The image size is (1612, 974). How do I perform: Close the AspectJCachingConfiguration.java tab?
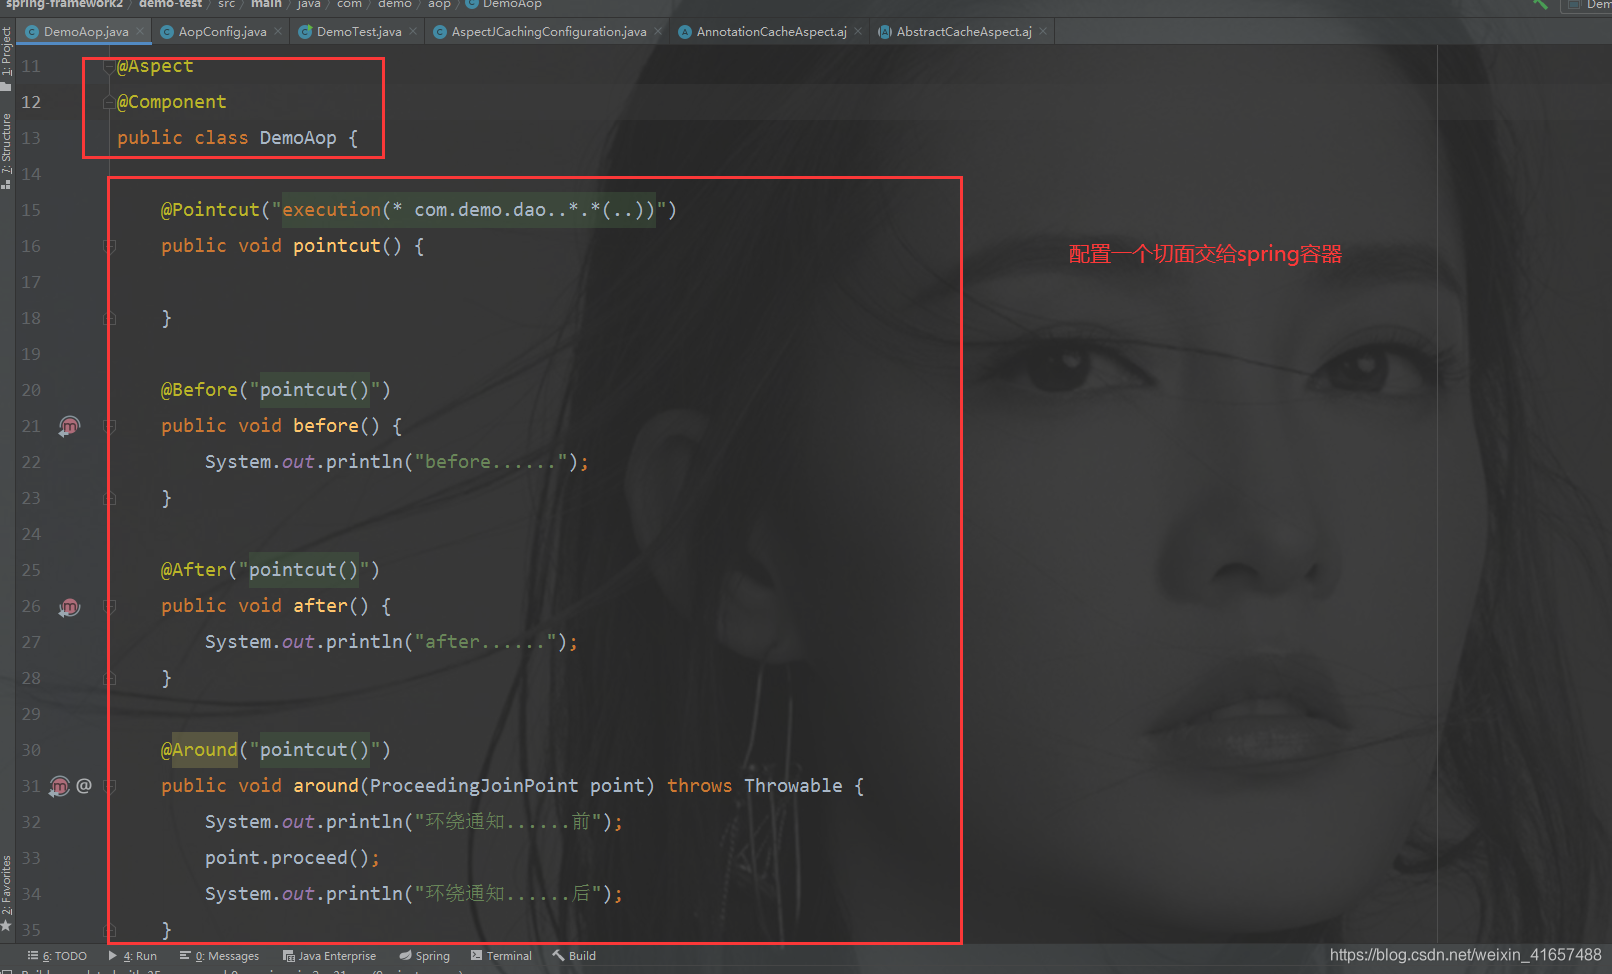tap(658, 32)
